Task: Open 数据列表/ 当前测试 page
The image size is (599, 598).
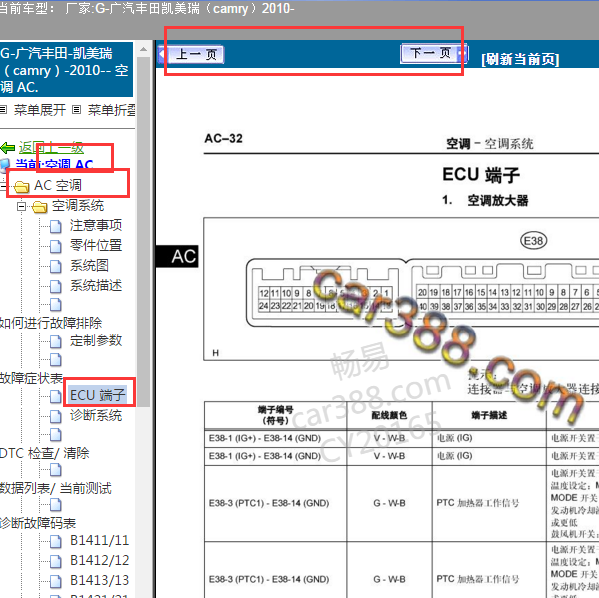Action: [56, 489]
